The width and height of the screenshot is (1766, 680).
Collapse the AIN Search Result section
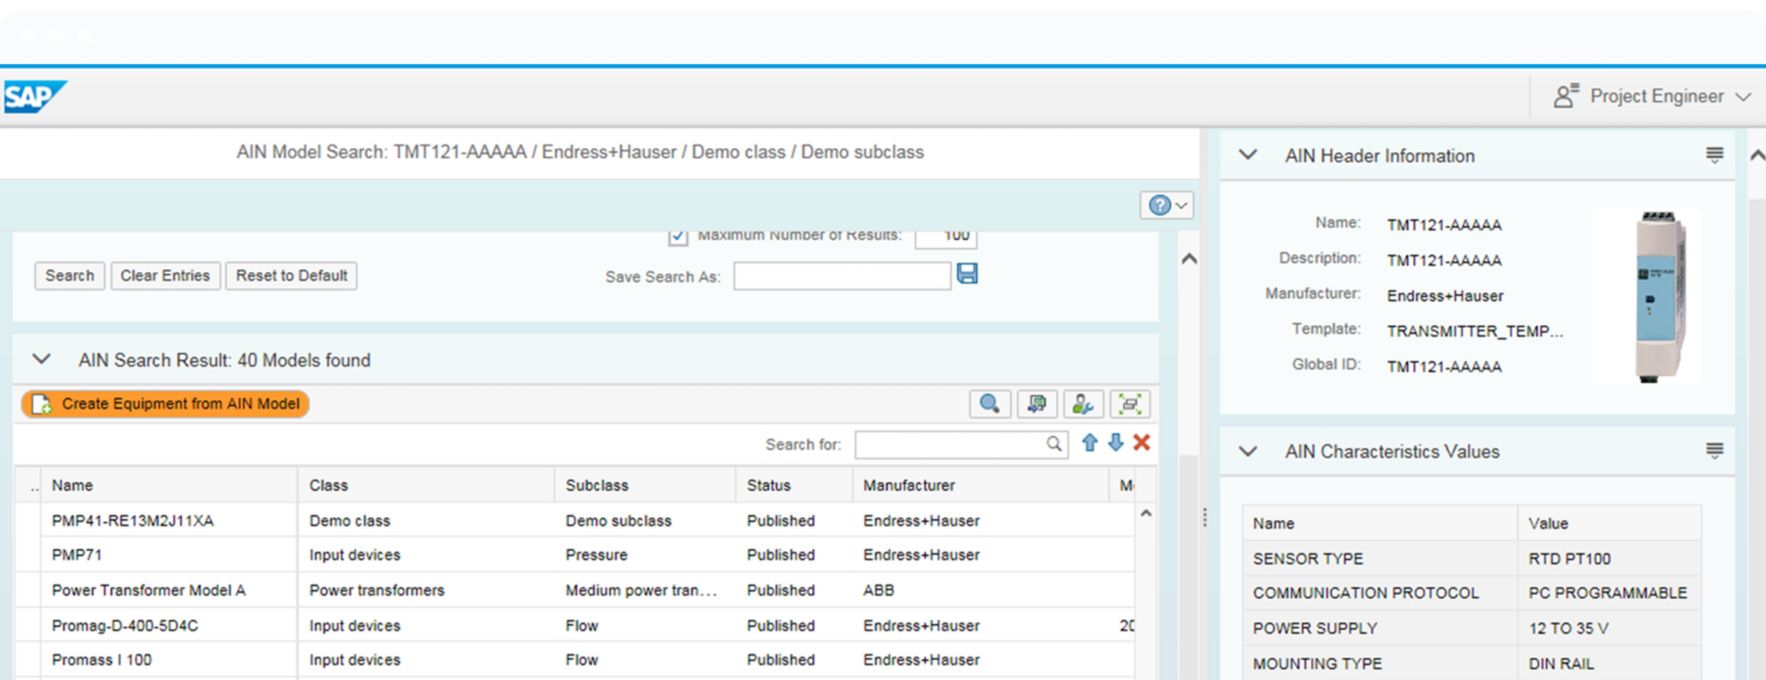(x=41, y=360)
